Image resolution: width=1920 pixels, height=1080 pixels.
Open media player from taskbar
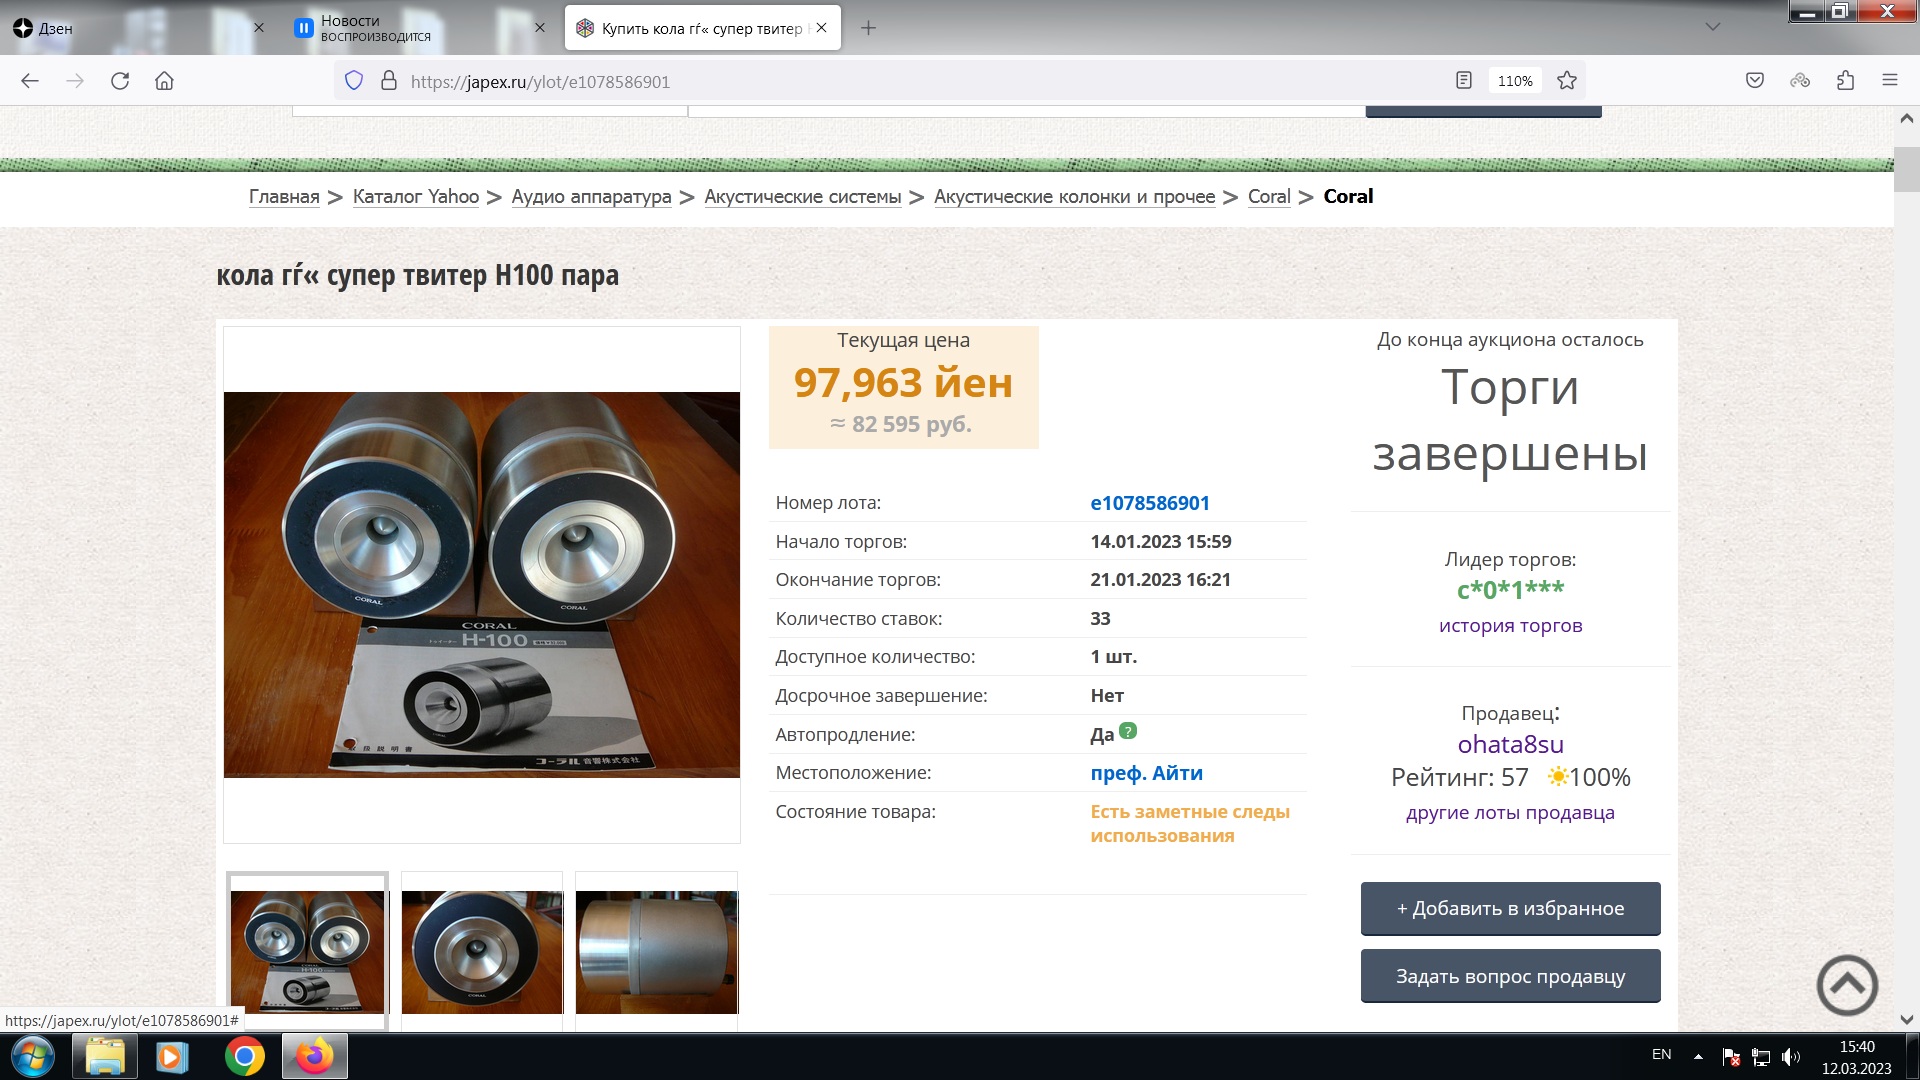click(x=172, y=1056)
